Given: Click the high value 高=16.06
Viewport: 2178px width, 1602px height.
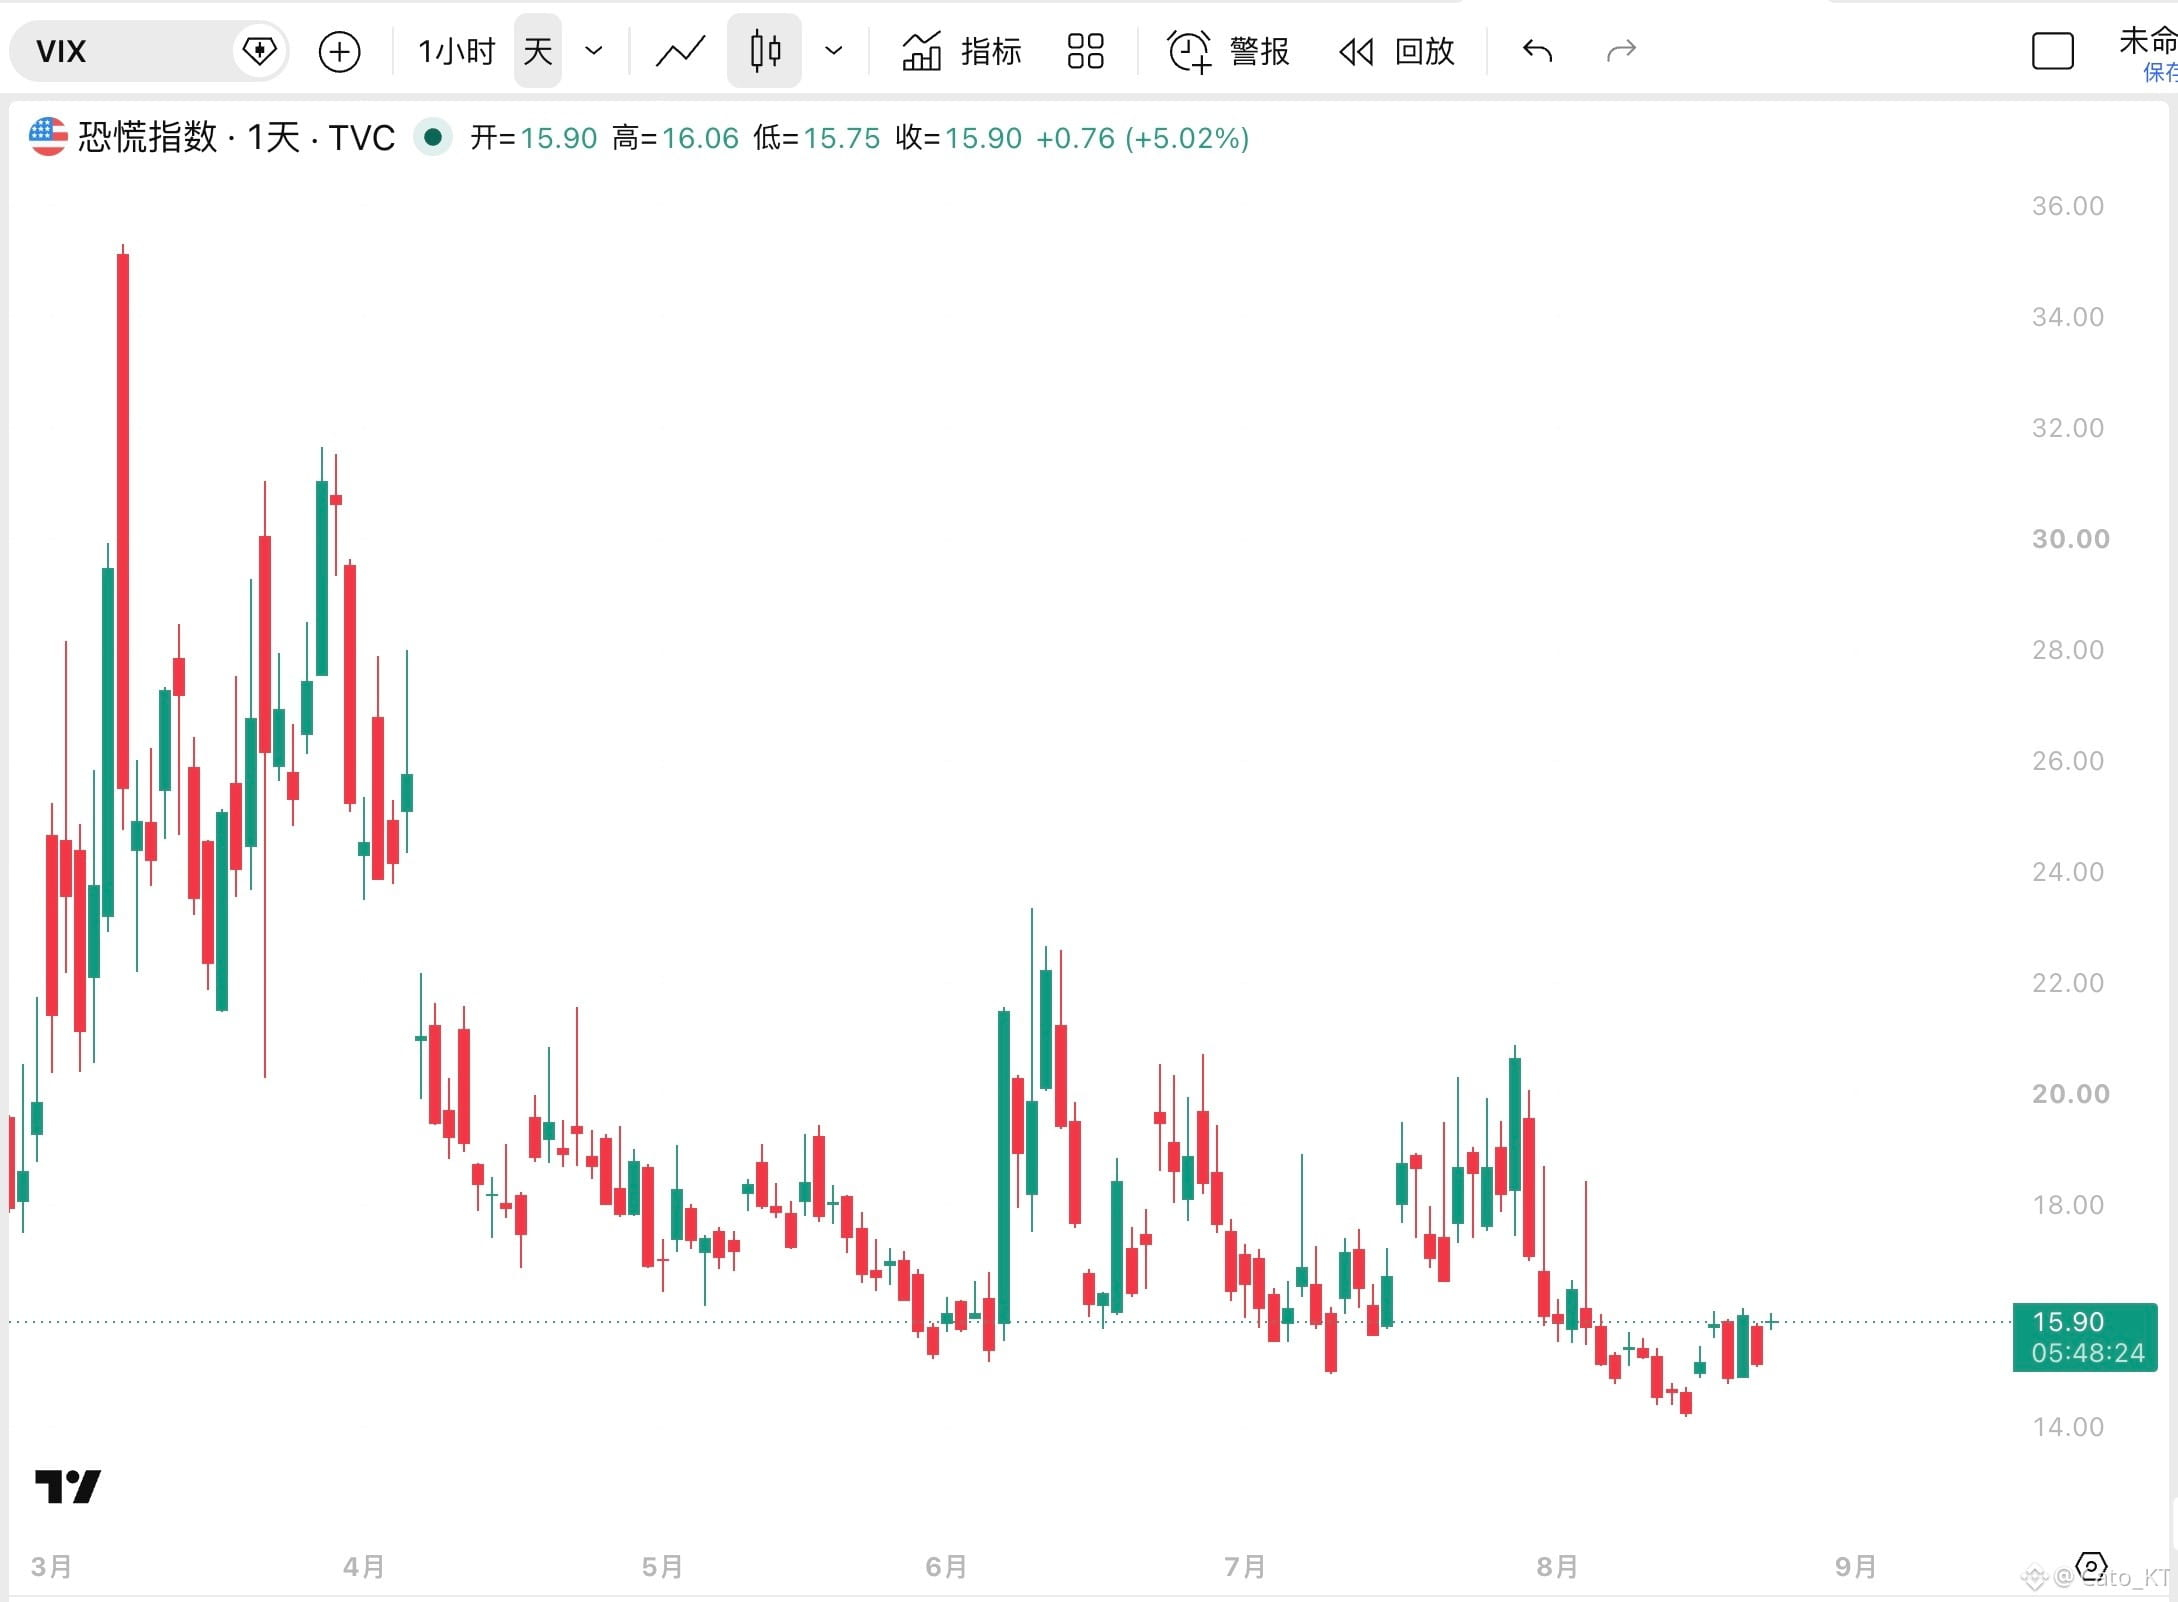Looking at the screenshot, I should pos(676,138).
